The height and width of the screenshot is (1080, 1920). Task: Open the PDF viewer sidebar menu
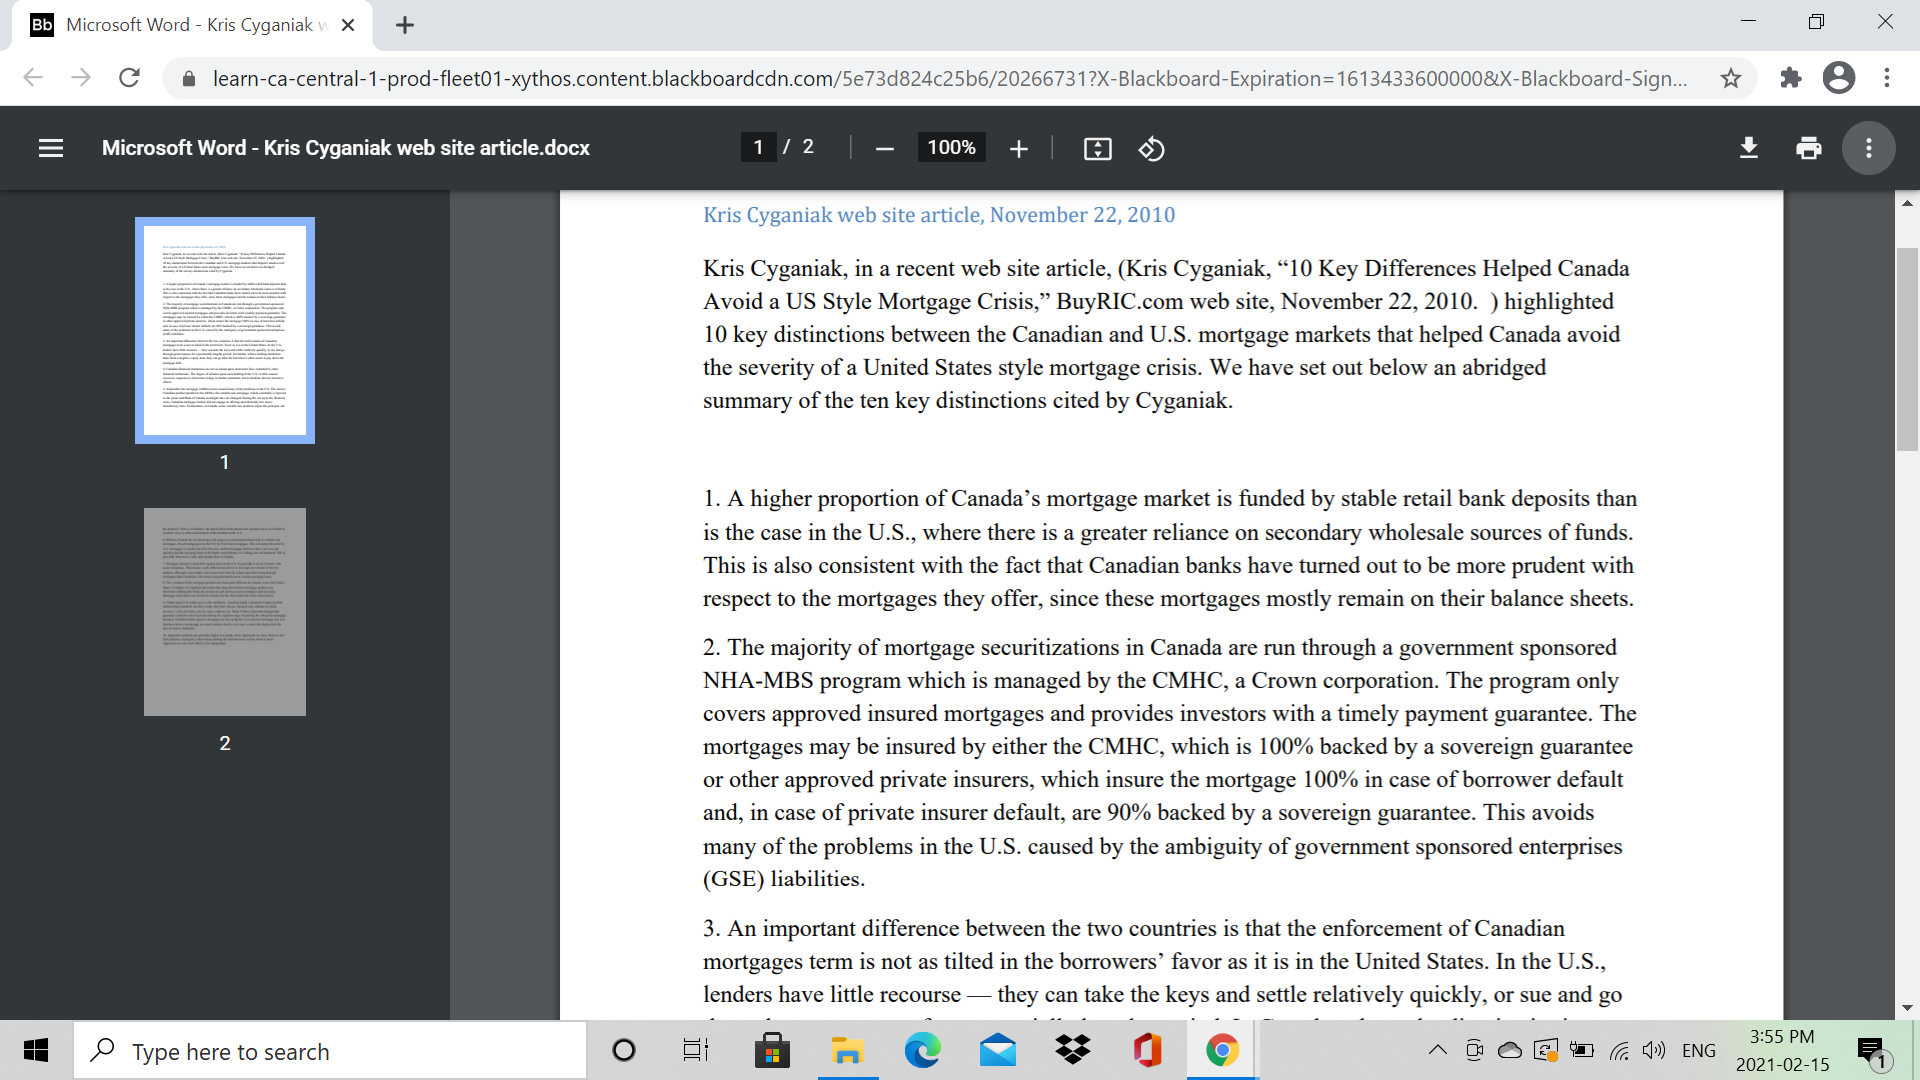click(50, 148)
